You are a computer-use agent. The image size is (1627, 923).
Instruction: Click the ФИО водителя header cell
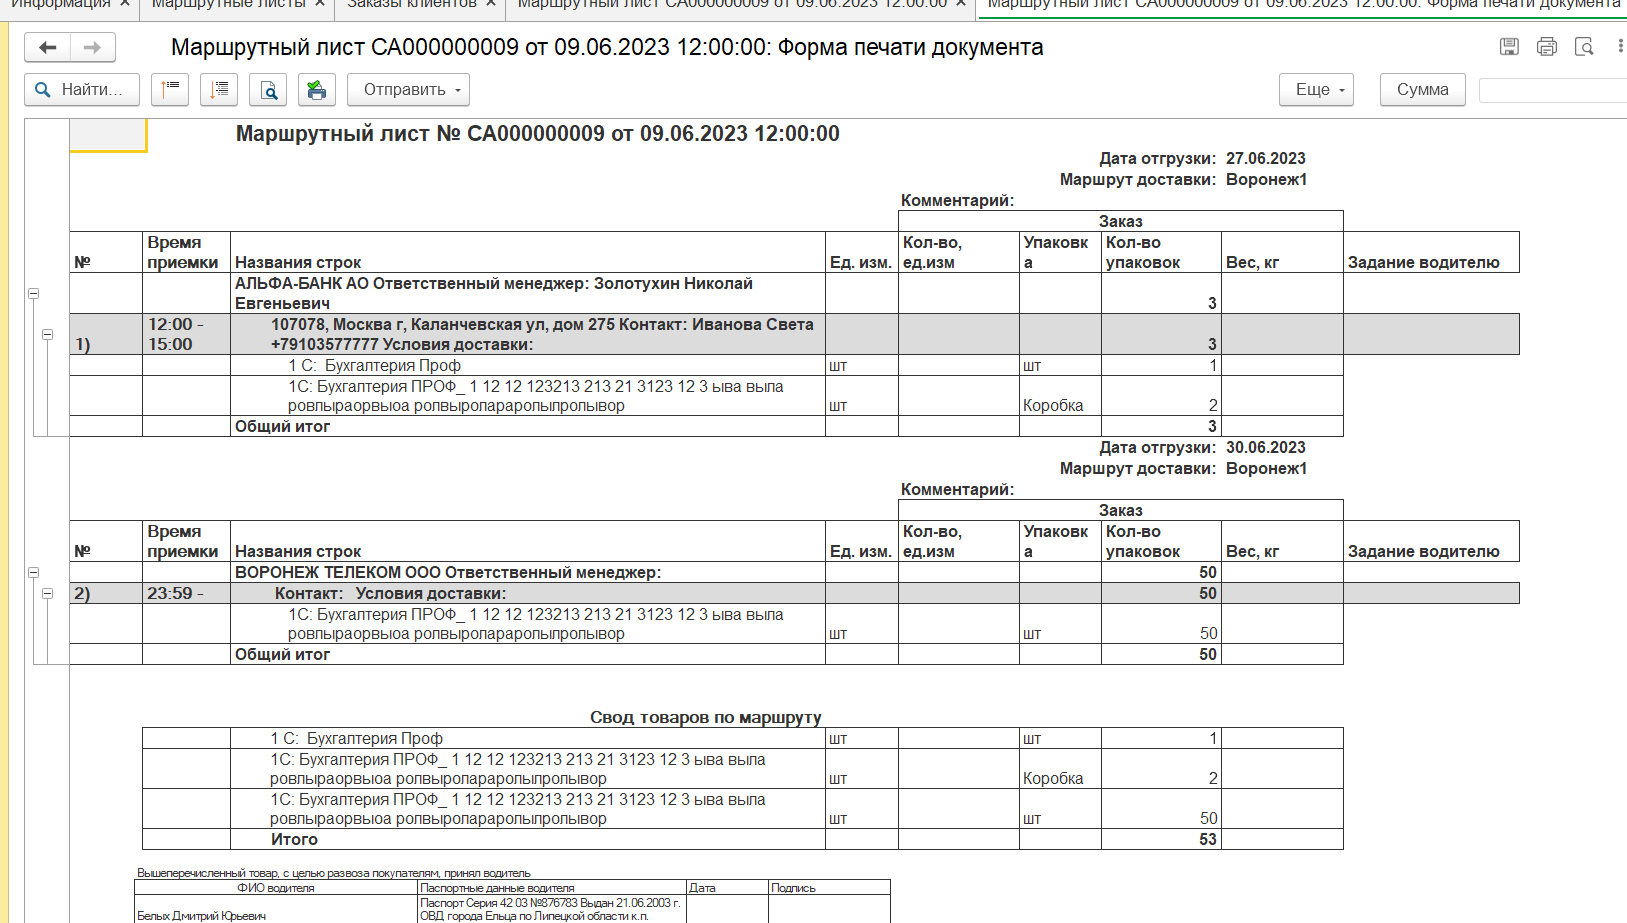[x=276, y=887]
